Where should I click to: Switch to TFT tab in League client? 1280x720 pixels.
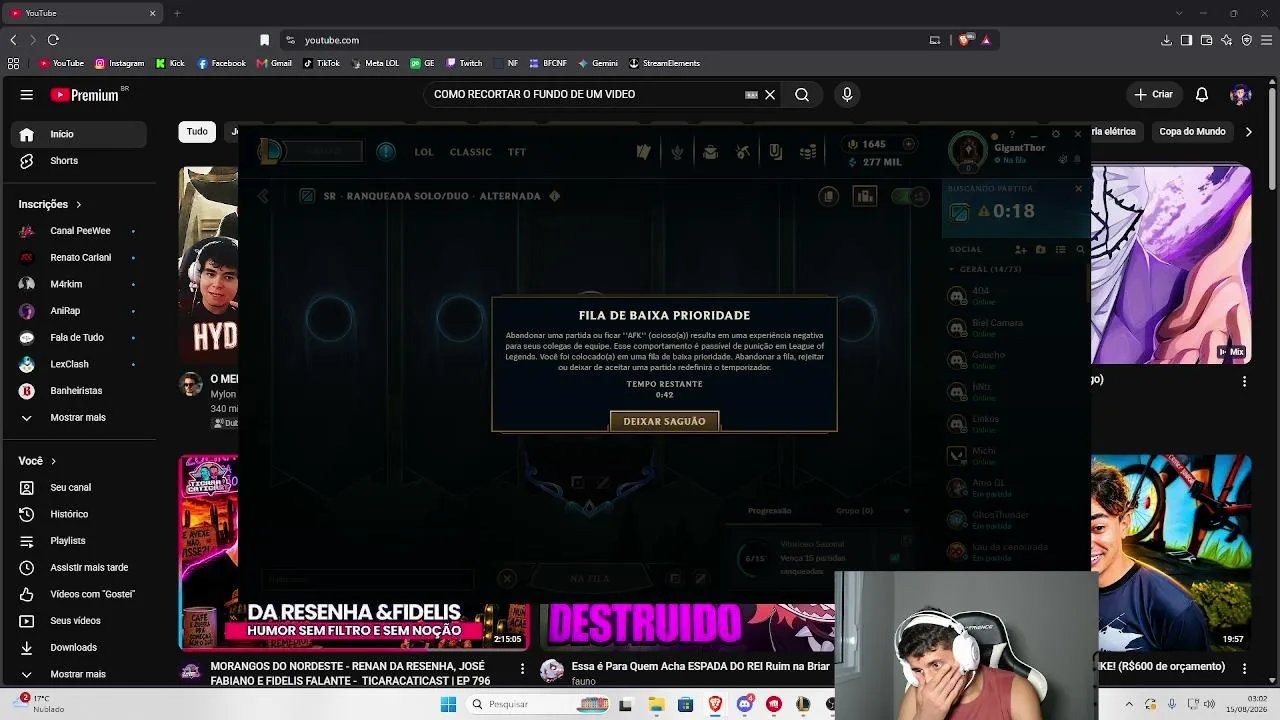(517, 152)
